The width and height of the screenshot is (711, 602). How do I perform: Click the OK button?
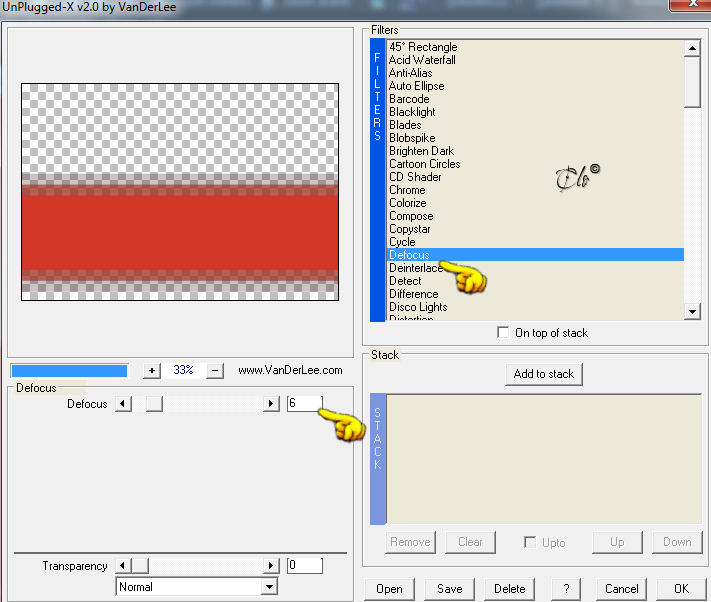[x=682, y=589]
